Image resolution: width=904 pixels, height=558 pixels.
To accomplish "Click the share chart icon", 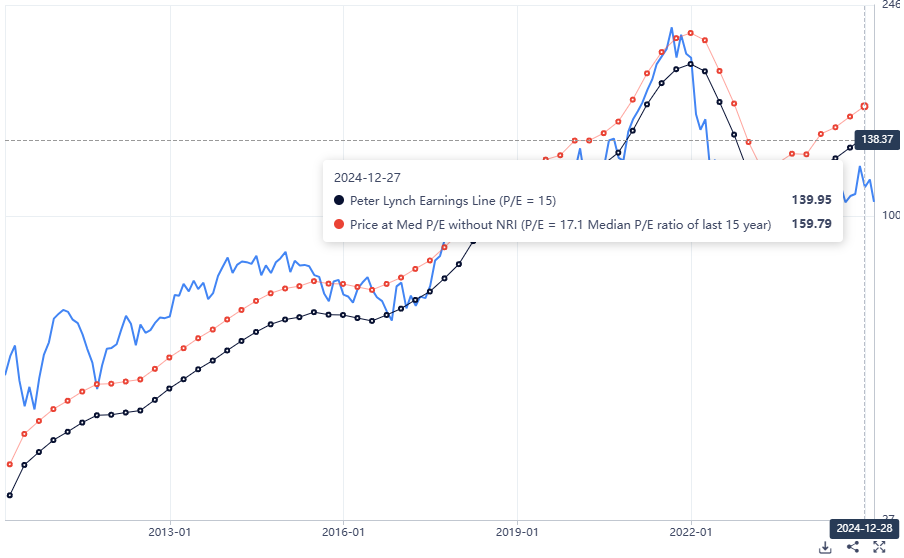I will (x=853, y=547).
